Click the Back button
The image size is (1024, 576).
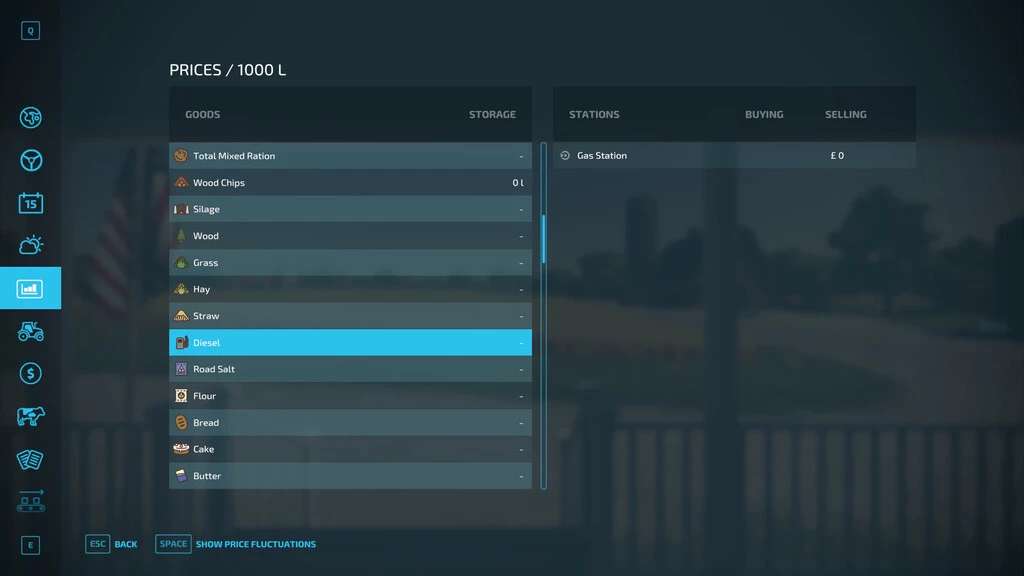pyautogui.click(x=112, y=544)
